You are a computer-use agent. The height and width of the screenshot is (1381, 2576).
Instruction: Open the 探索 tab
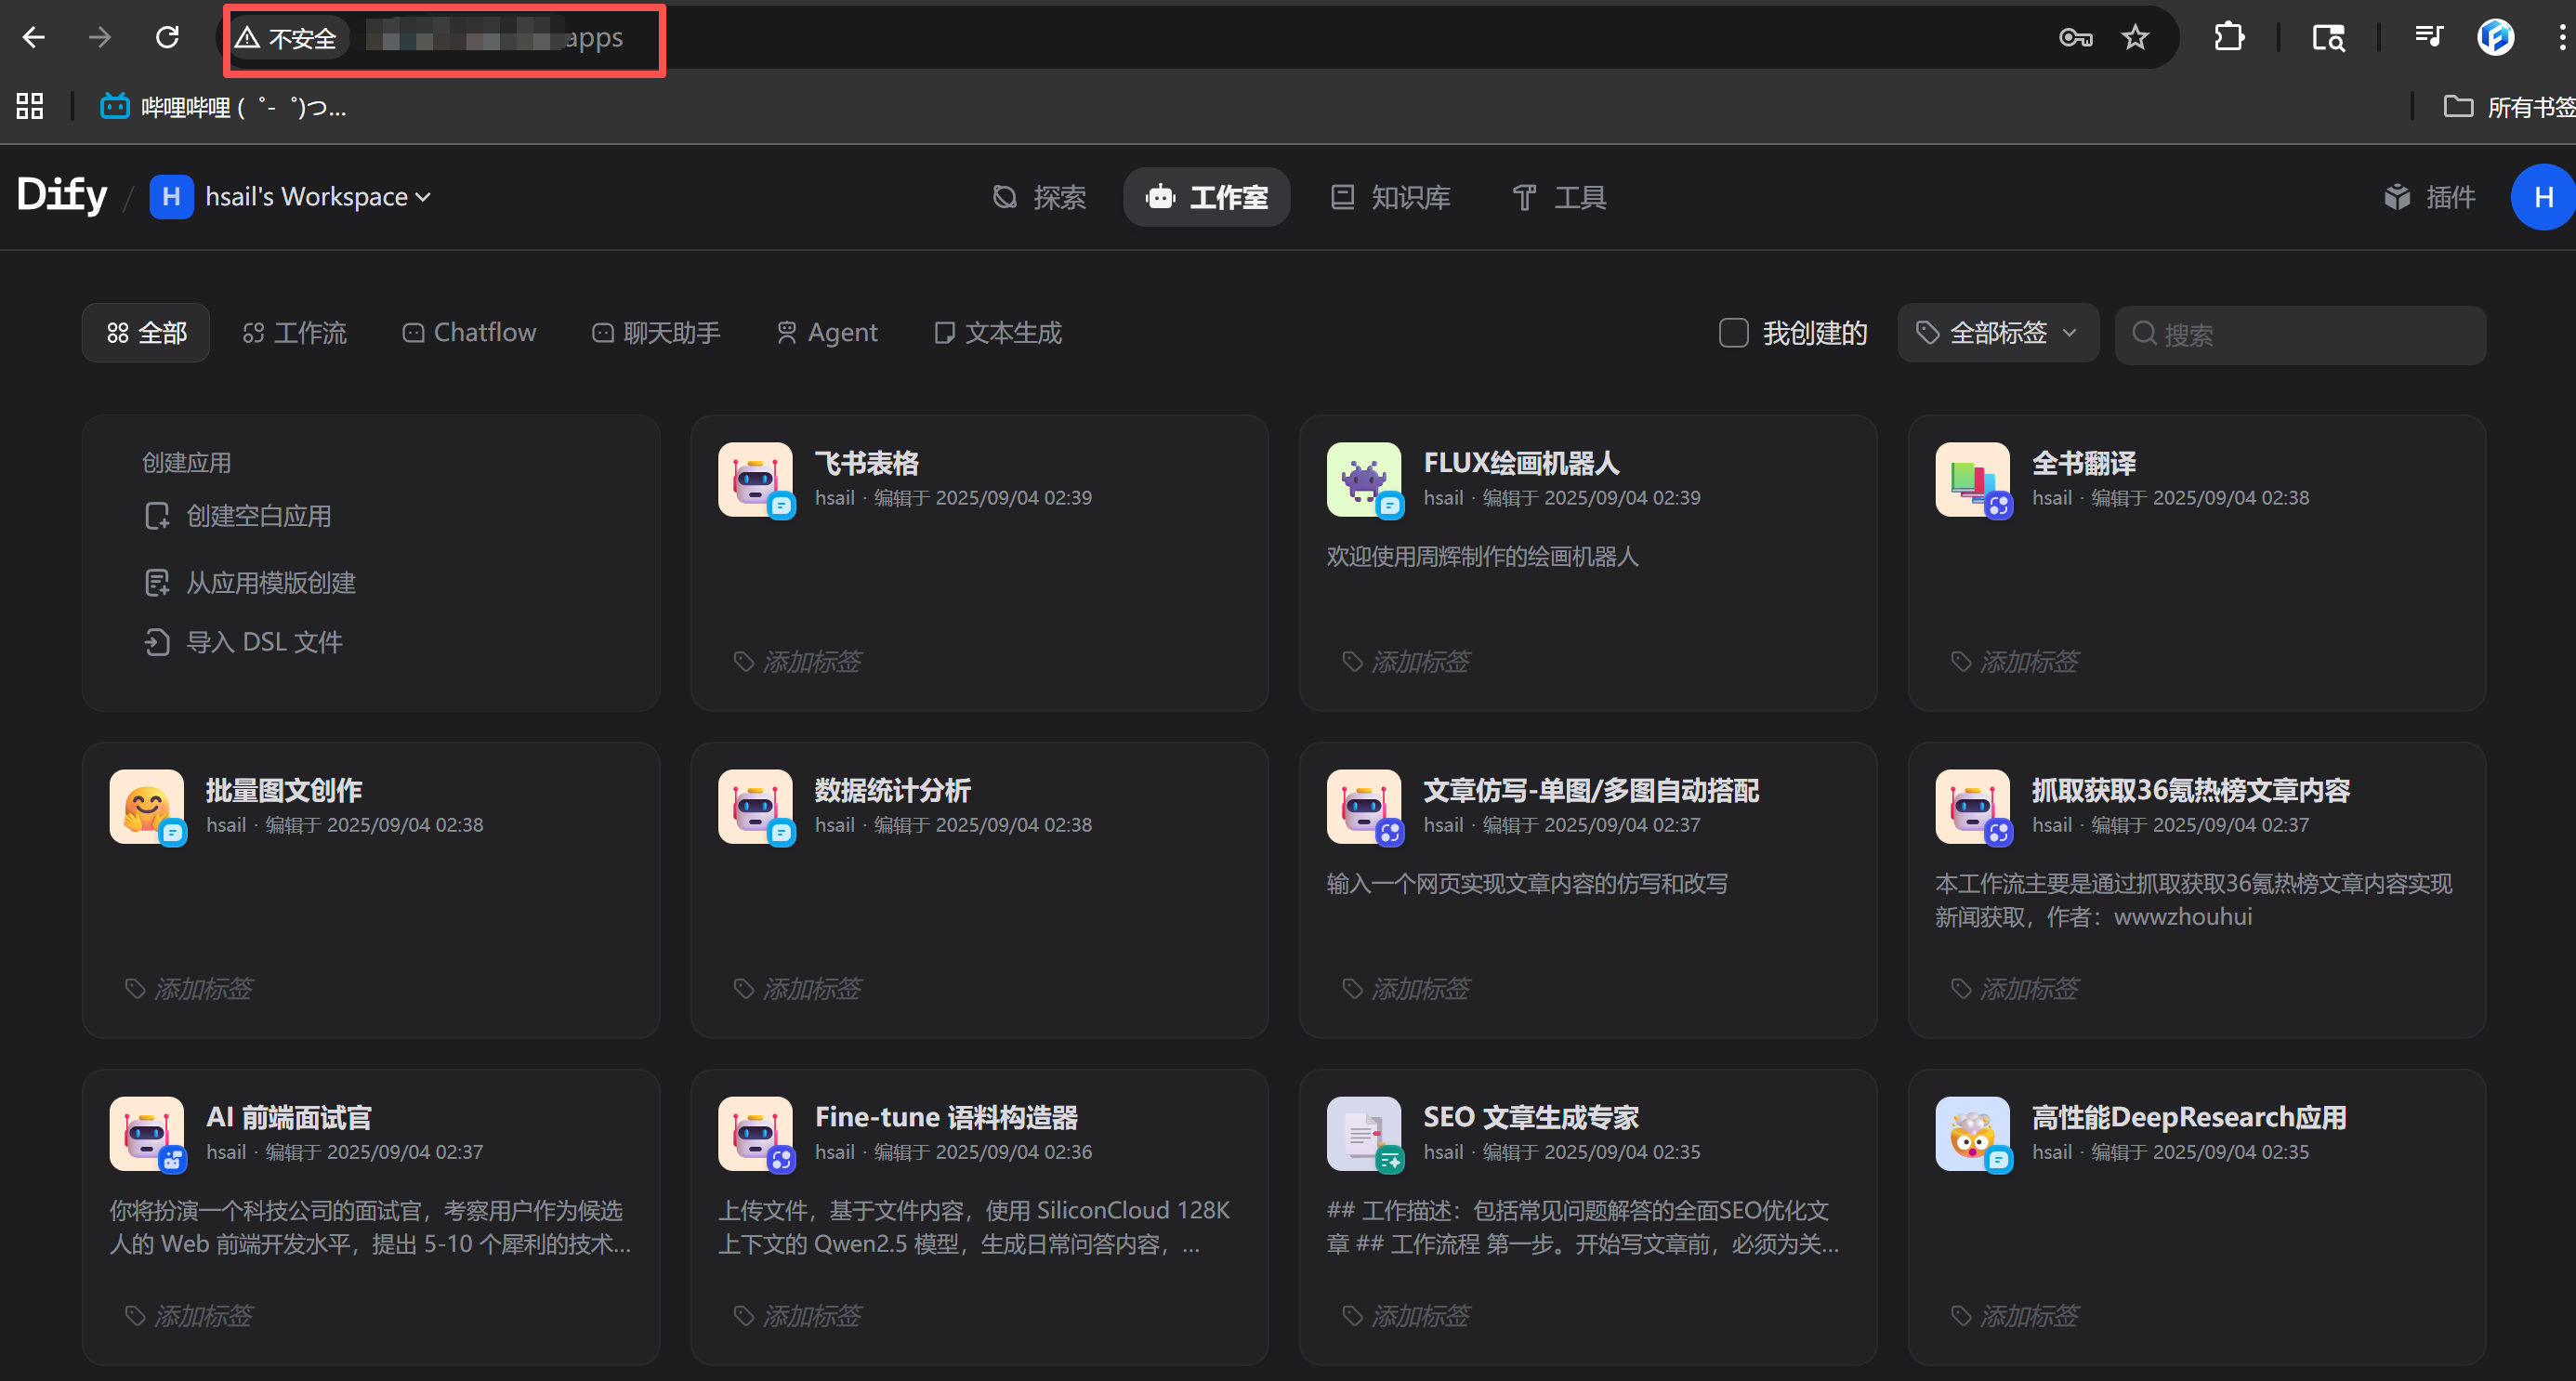pyautogui.click(x=1038, y=197)
